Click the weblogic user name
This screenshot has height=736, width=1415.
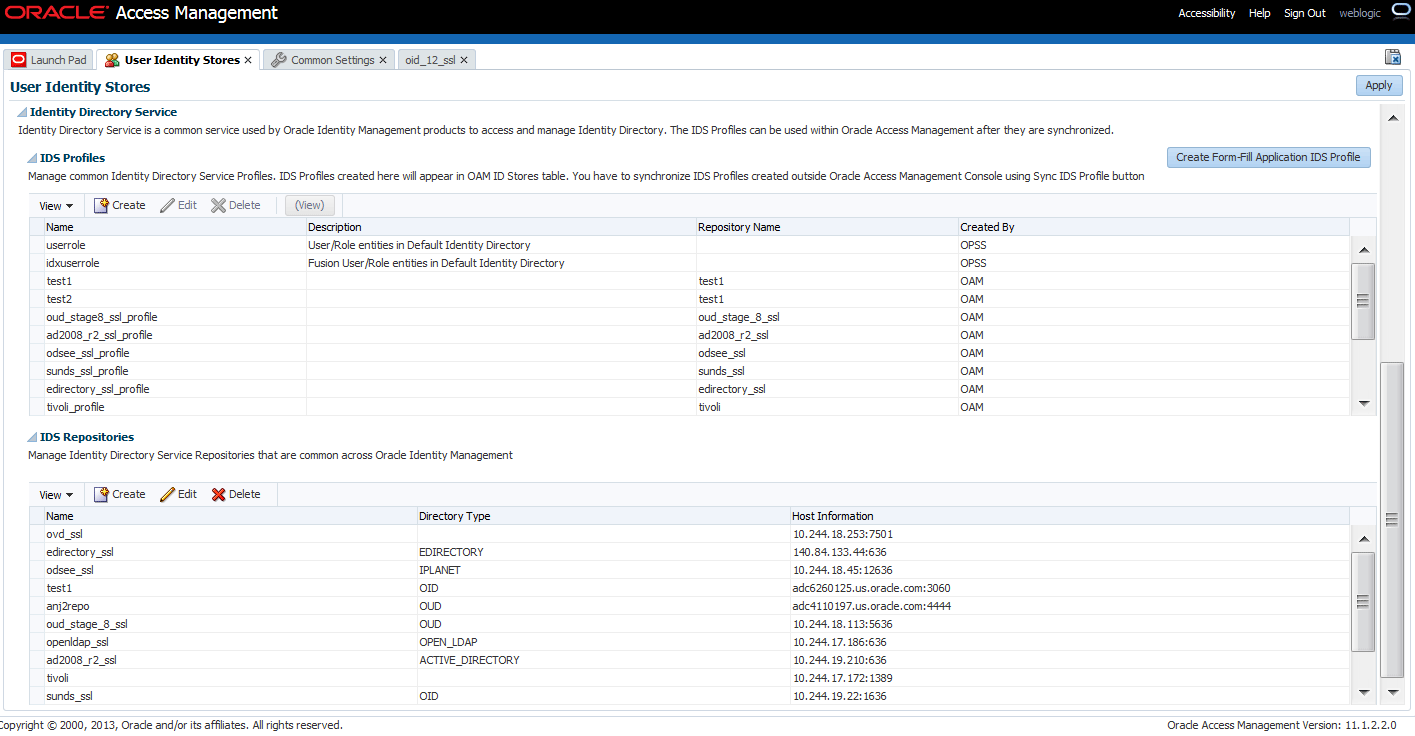1360,13
